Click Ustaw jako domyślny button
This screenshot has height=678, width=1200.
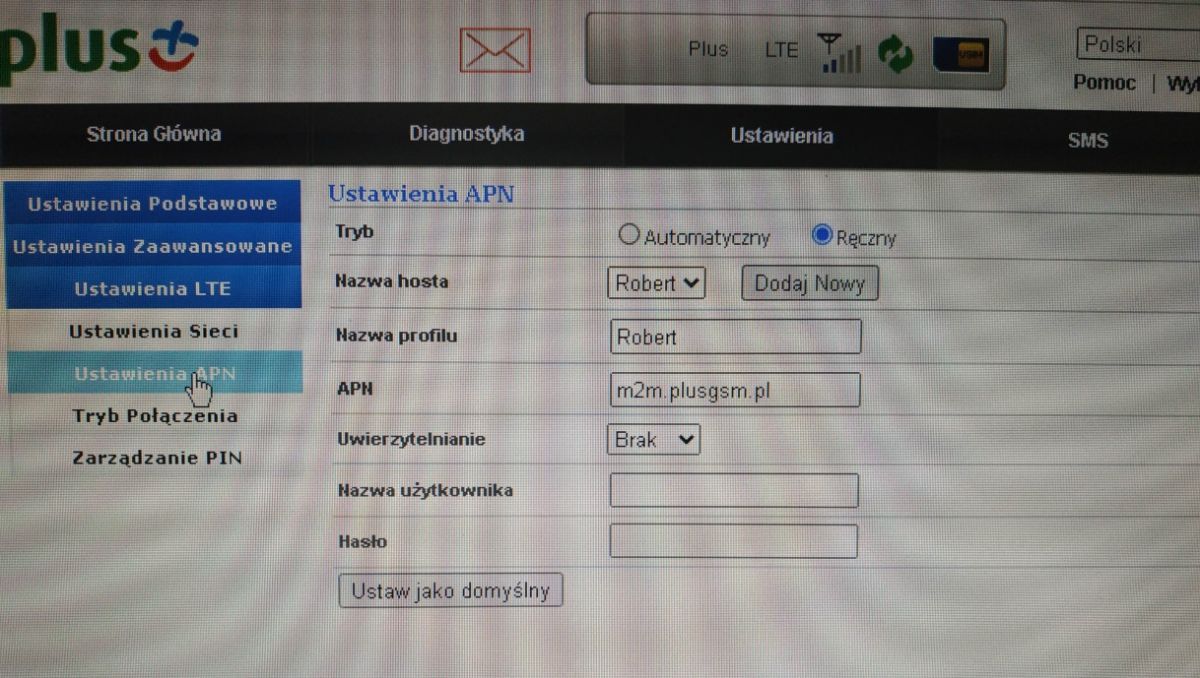click(x=451, y=590)
